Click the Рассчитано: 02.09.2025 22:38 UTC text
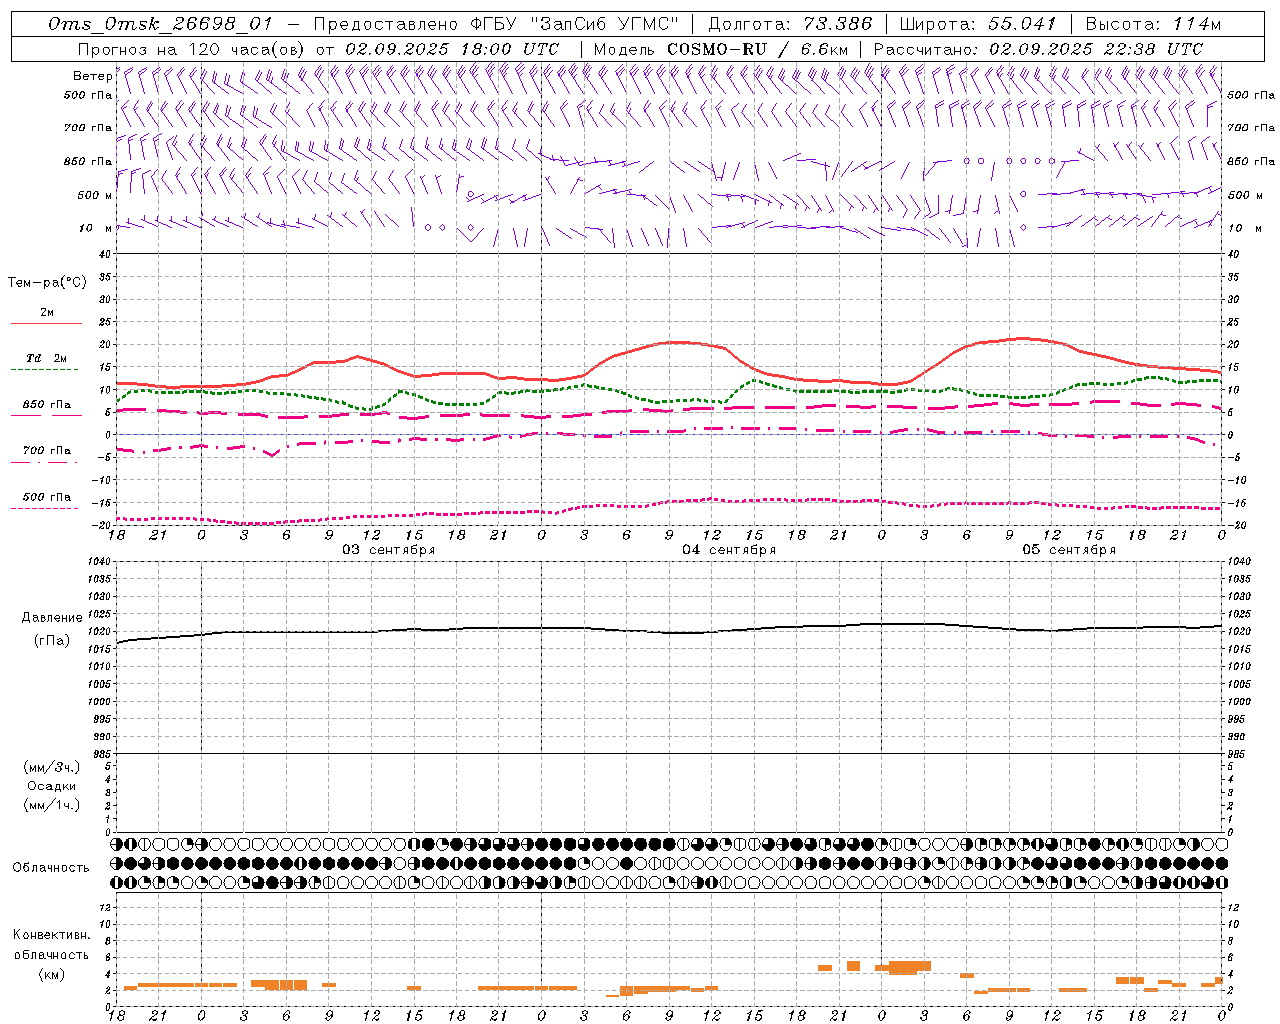Viewport: 1280px width, 1024px height. [1038, 49]
